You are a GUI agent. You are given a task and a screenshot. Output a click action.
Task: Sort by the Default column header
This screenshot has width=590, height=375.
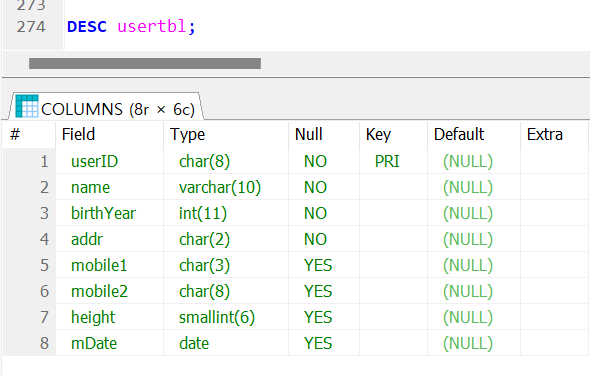pyautogui.click(x=474, y=134)
